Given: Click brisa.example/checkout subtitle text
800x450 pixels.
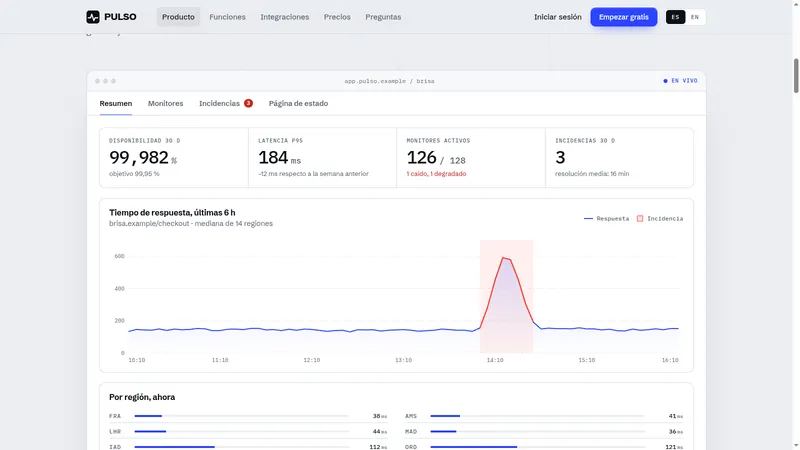Looking at the screenshot, I should click(191, 223).
